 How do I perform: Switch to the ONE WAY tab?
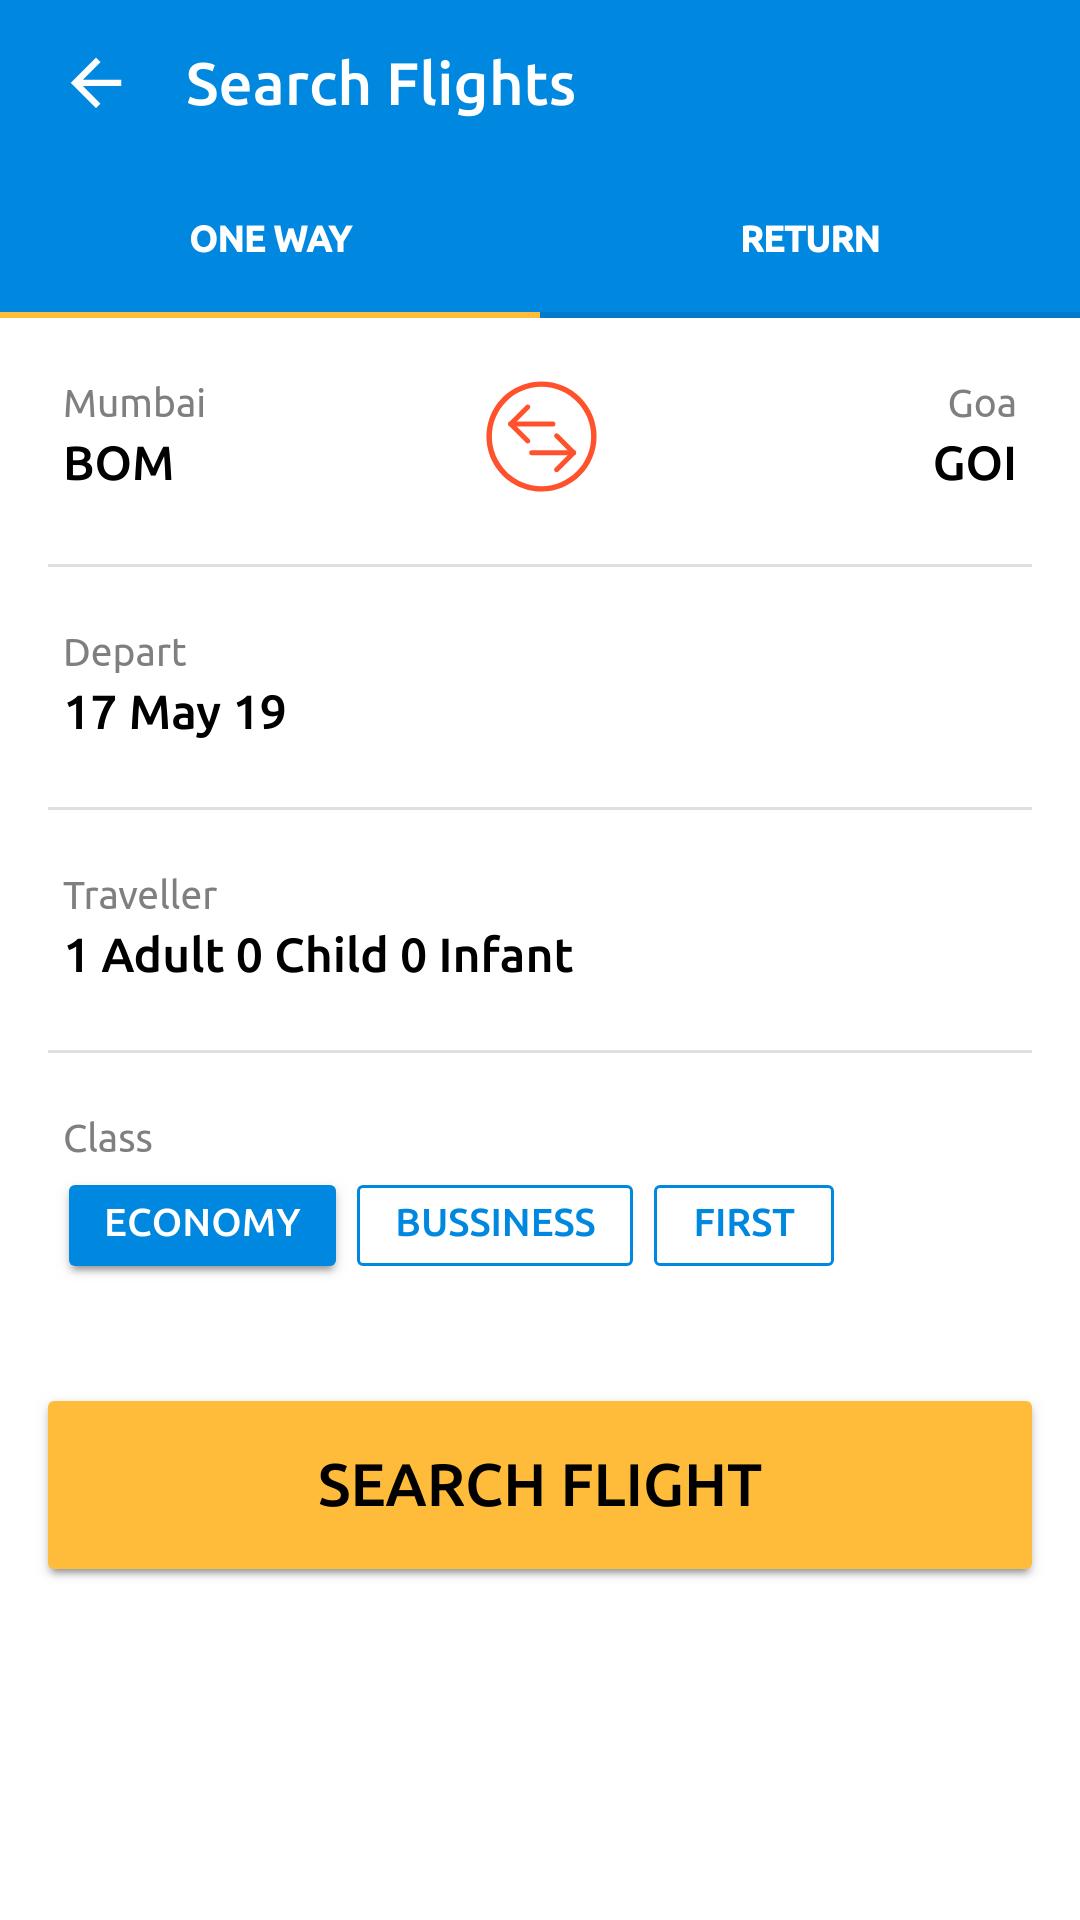[x=270, y=239]
